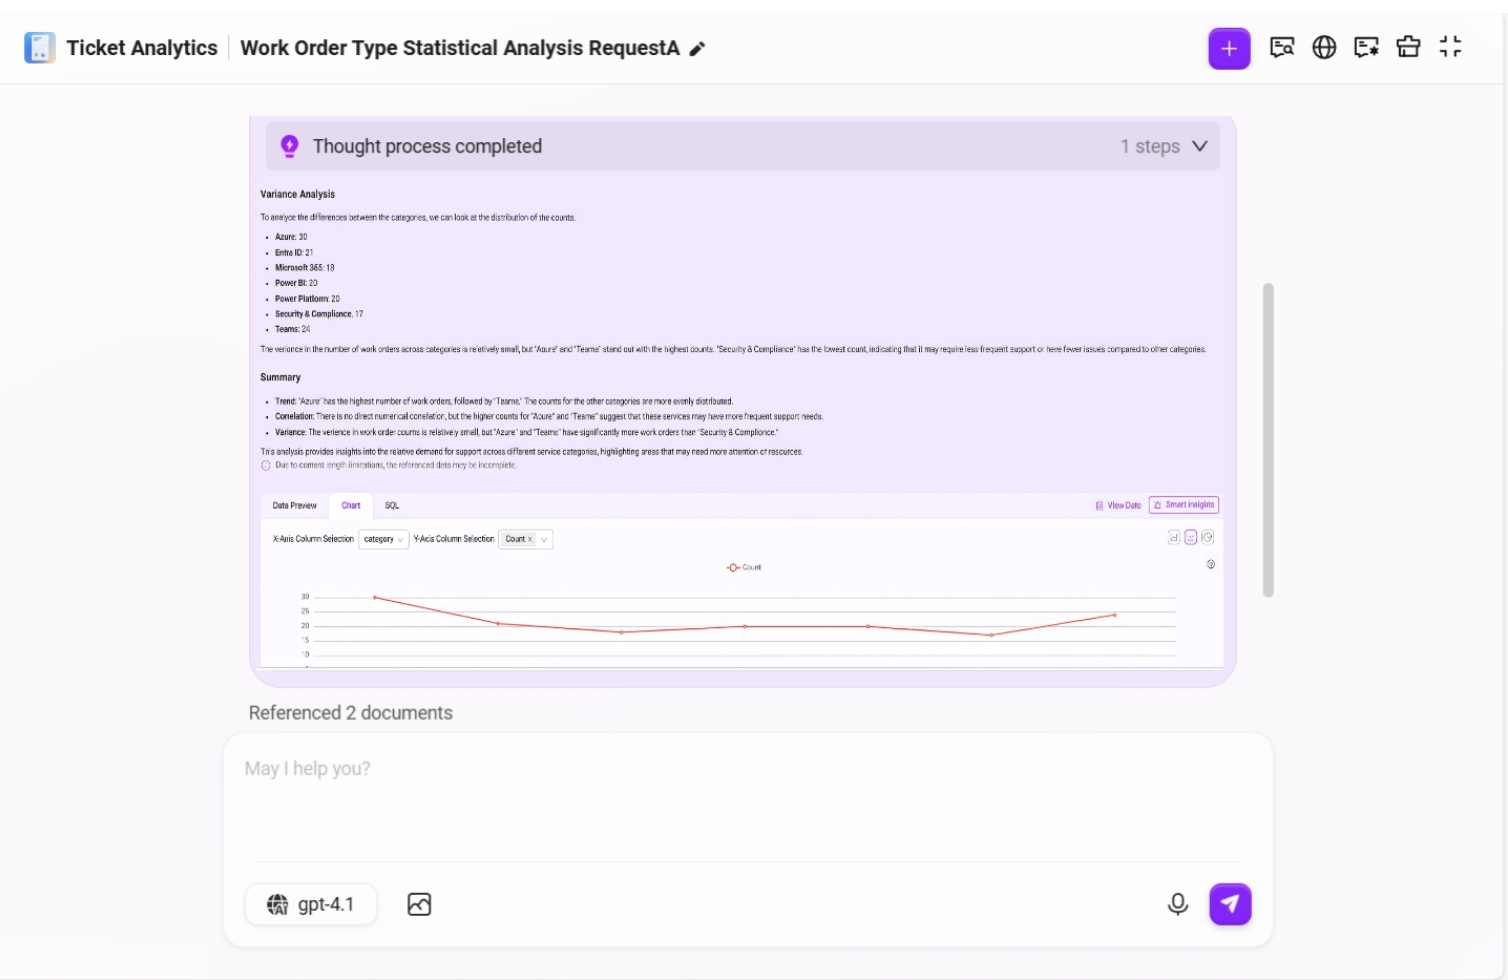1508x980 pixels.
Task: Click the purple plus new chat button
Action: point(1229,48)
